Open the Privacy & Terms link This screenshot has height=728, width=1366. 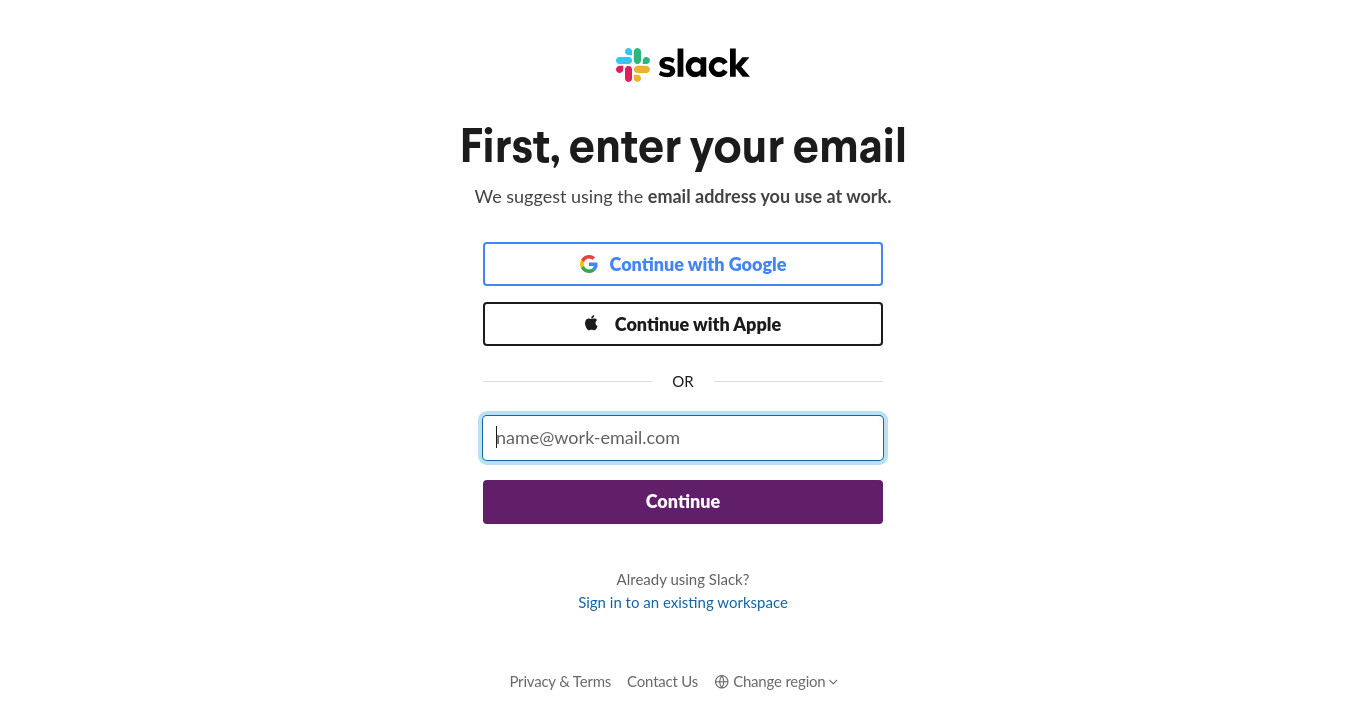click(x=560, y=682)
